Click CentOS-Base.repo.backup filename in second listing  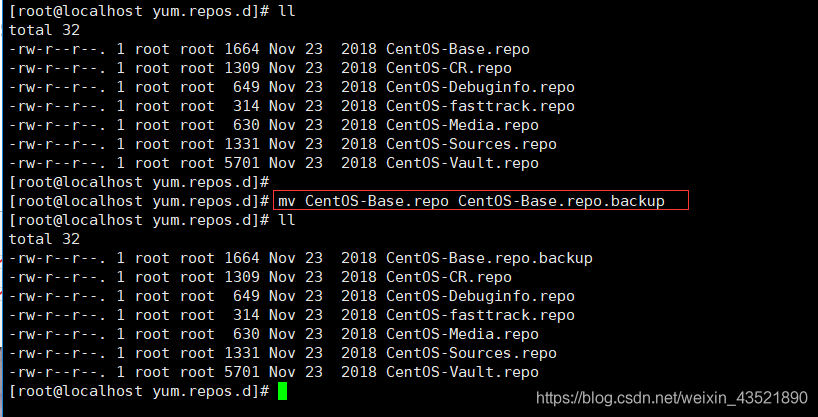tap(489, 258)
